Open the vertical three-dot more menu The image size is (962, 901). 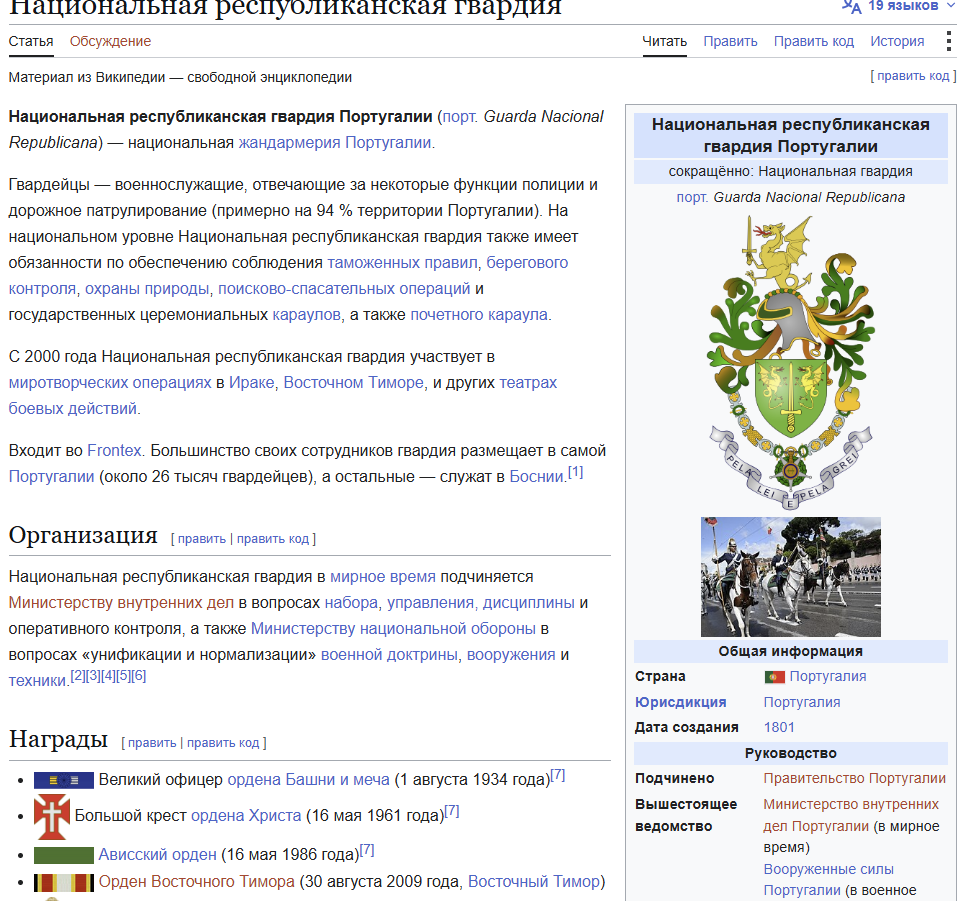tap(949, 41)
